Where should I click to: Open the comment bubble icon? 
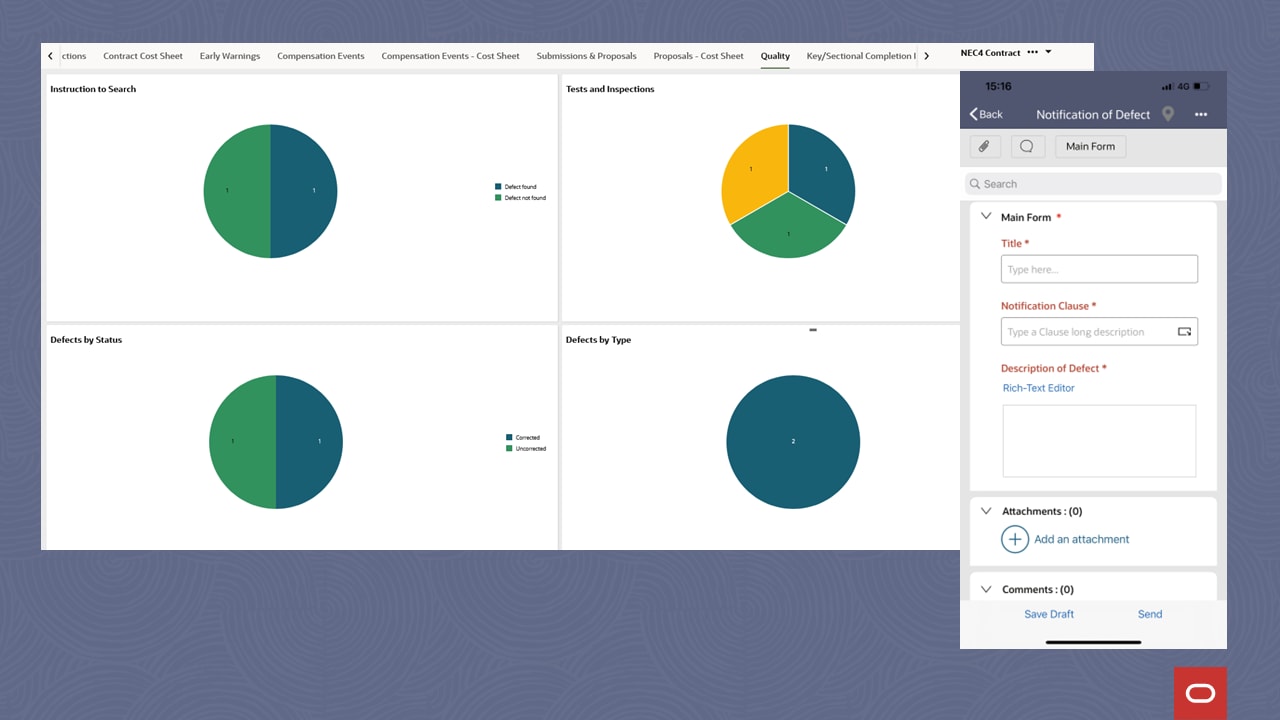click(x=1027, y=146)
